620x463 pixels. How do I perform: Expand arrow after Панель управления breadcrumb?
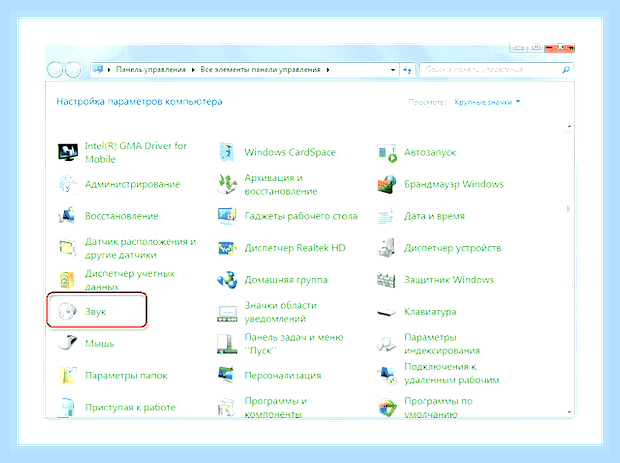tap(193, 70)
